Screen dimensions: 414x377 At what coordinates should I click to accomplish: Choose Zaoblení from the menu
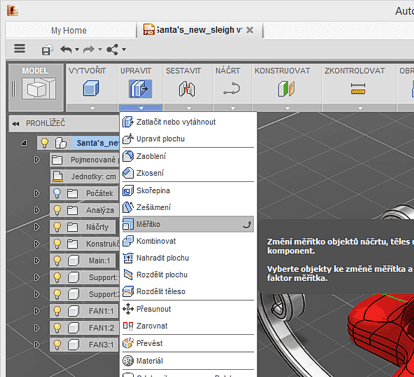(188, 156)
